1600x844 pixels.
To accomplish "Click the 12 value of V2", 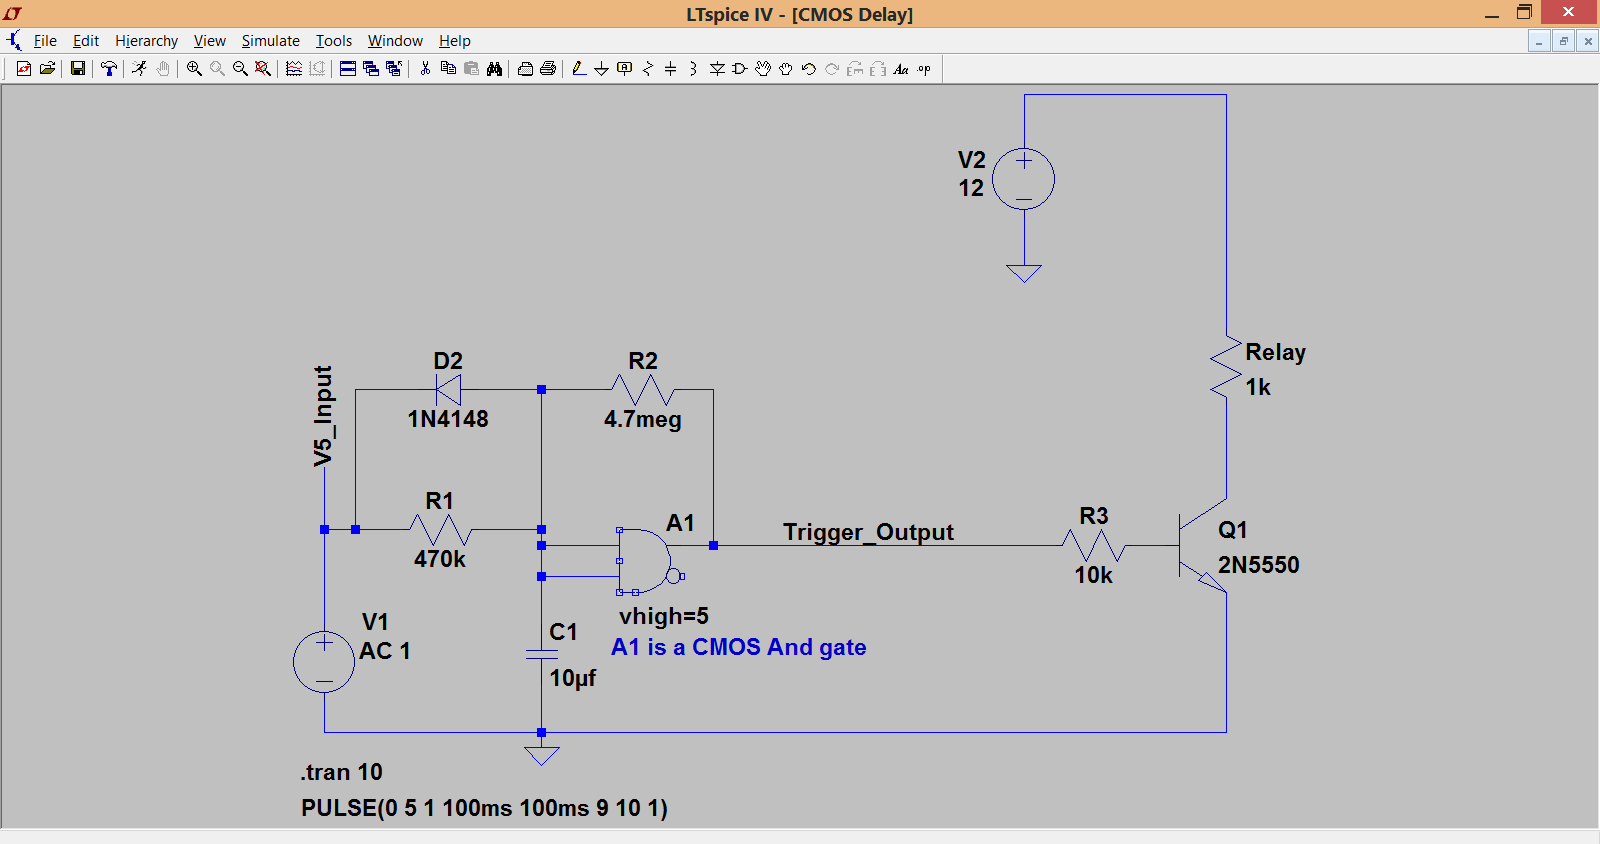I will (x=971, y=188).
